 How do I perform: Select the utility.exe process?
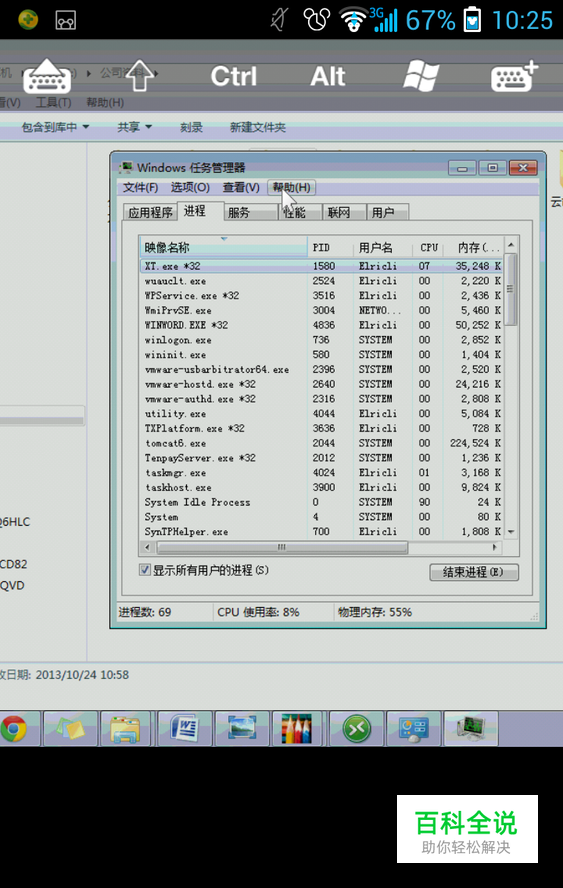pos(321,413)
